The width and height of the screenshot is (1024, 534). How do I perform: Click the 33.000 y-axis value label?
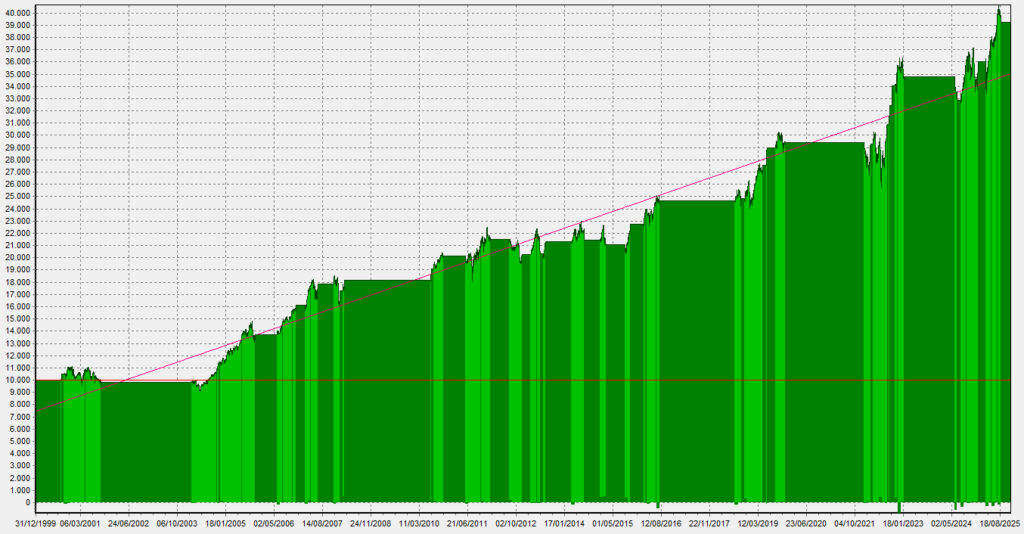17,98
